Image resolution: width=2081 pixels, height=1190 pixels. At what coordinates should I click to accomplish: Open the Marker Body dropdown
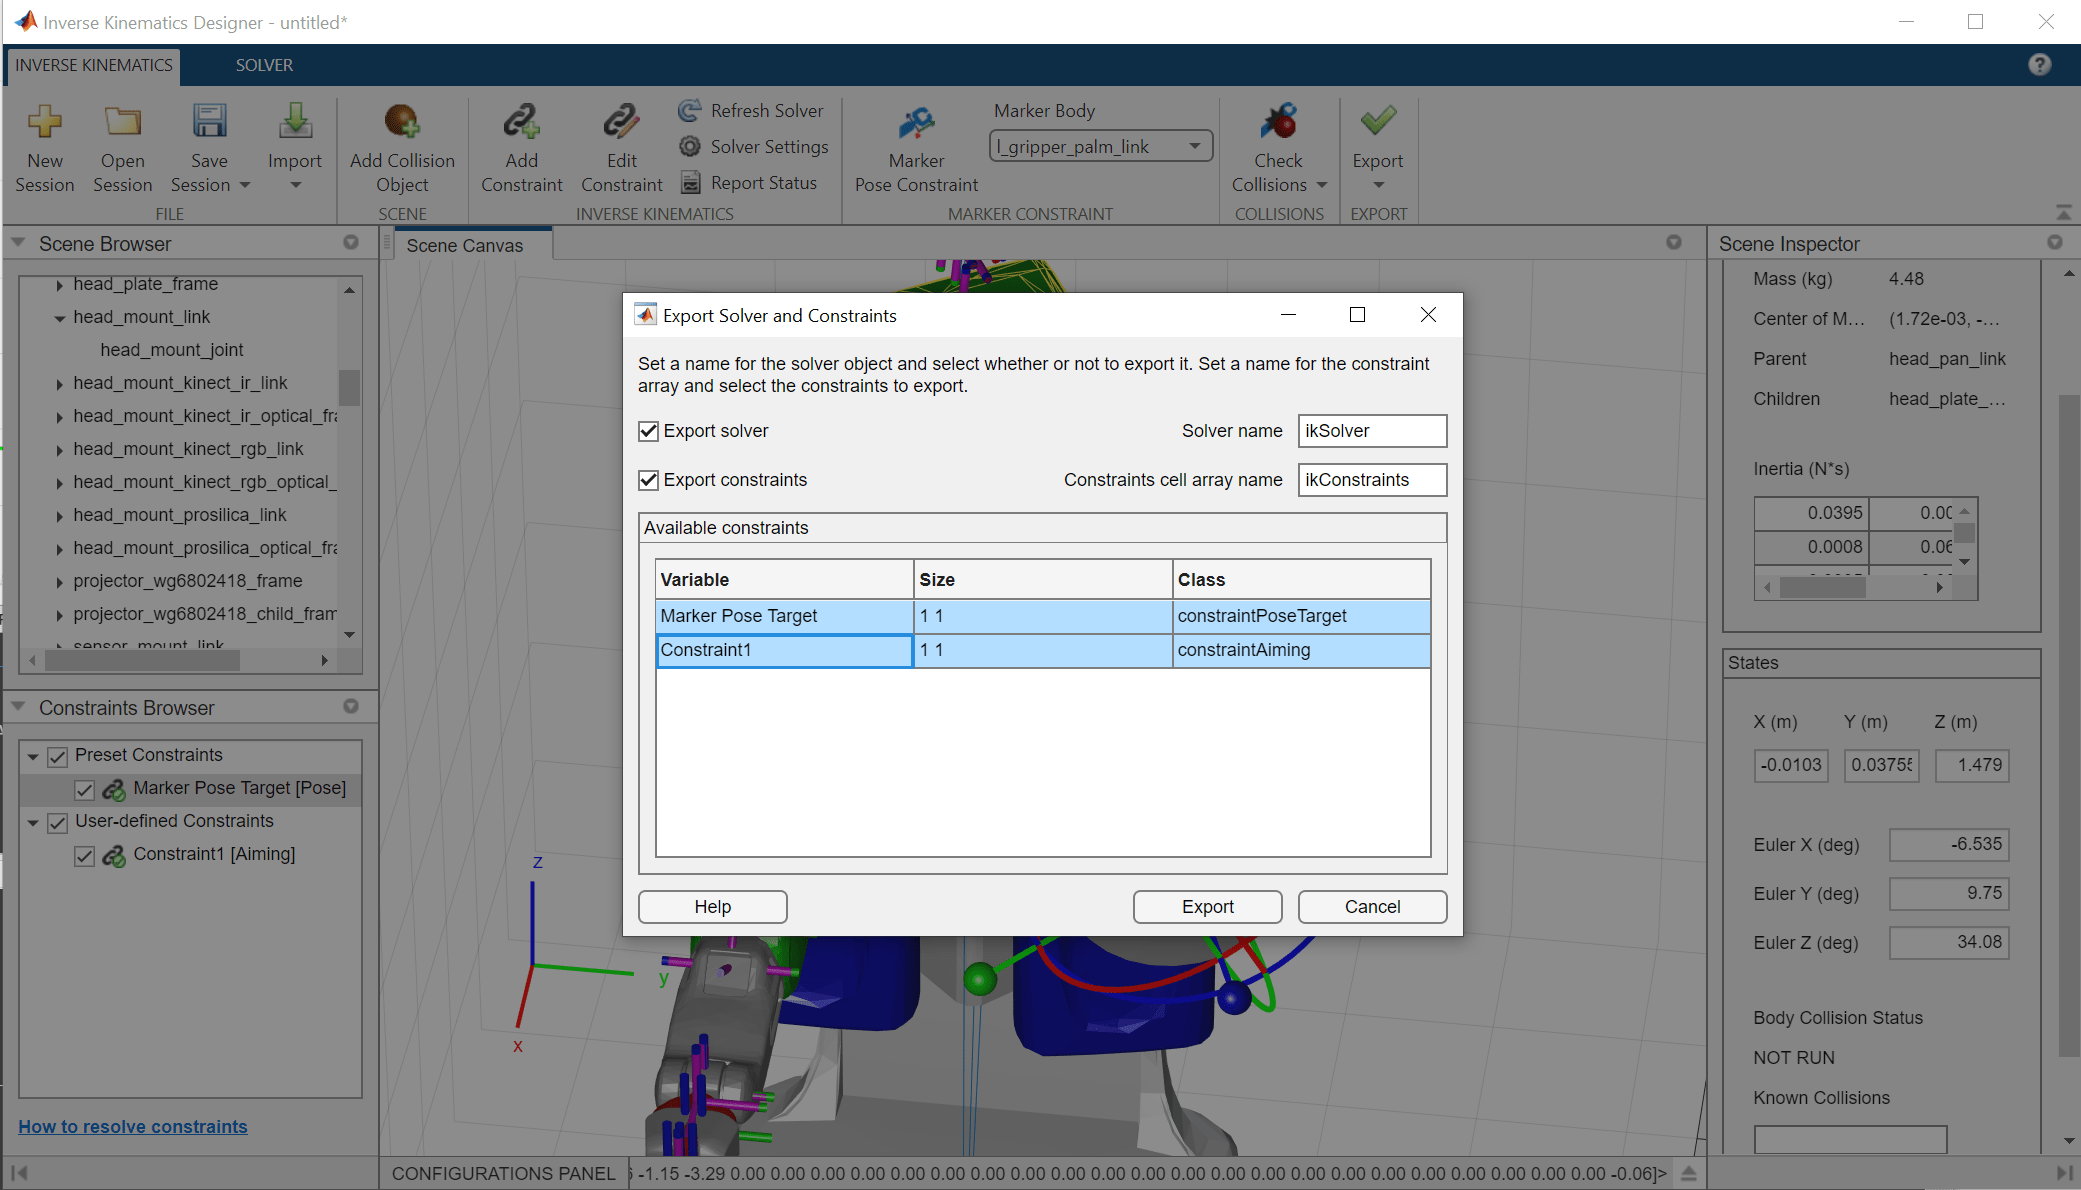[x=1194, y=147]
